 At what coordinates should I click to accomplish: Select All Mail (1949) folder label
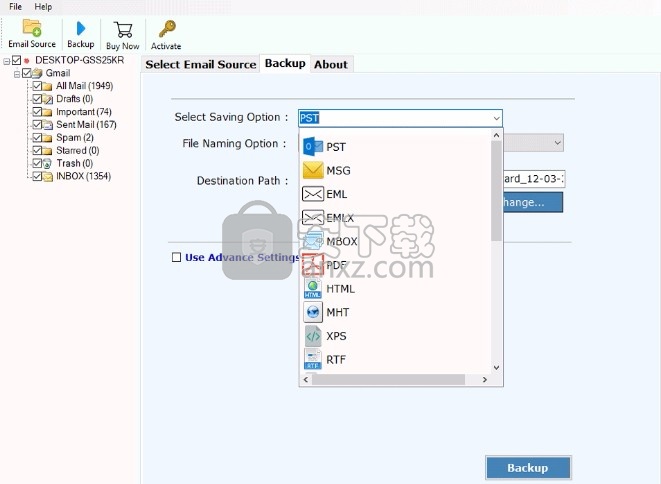coord(85,86)
